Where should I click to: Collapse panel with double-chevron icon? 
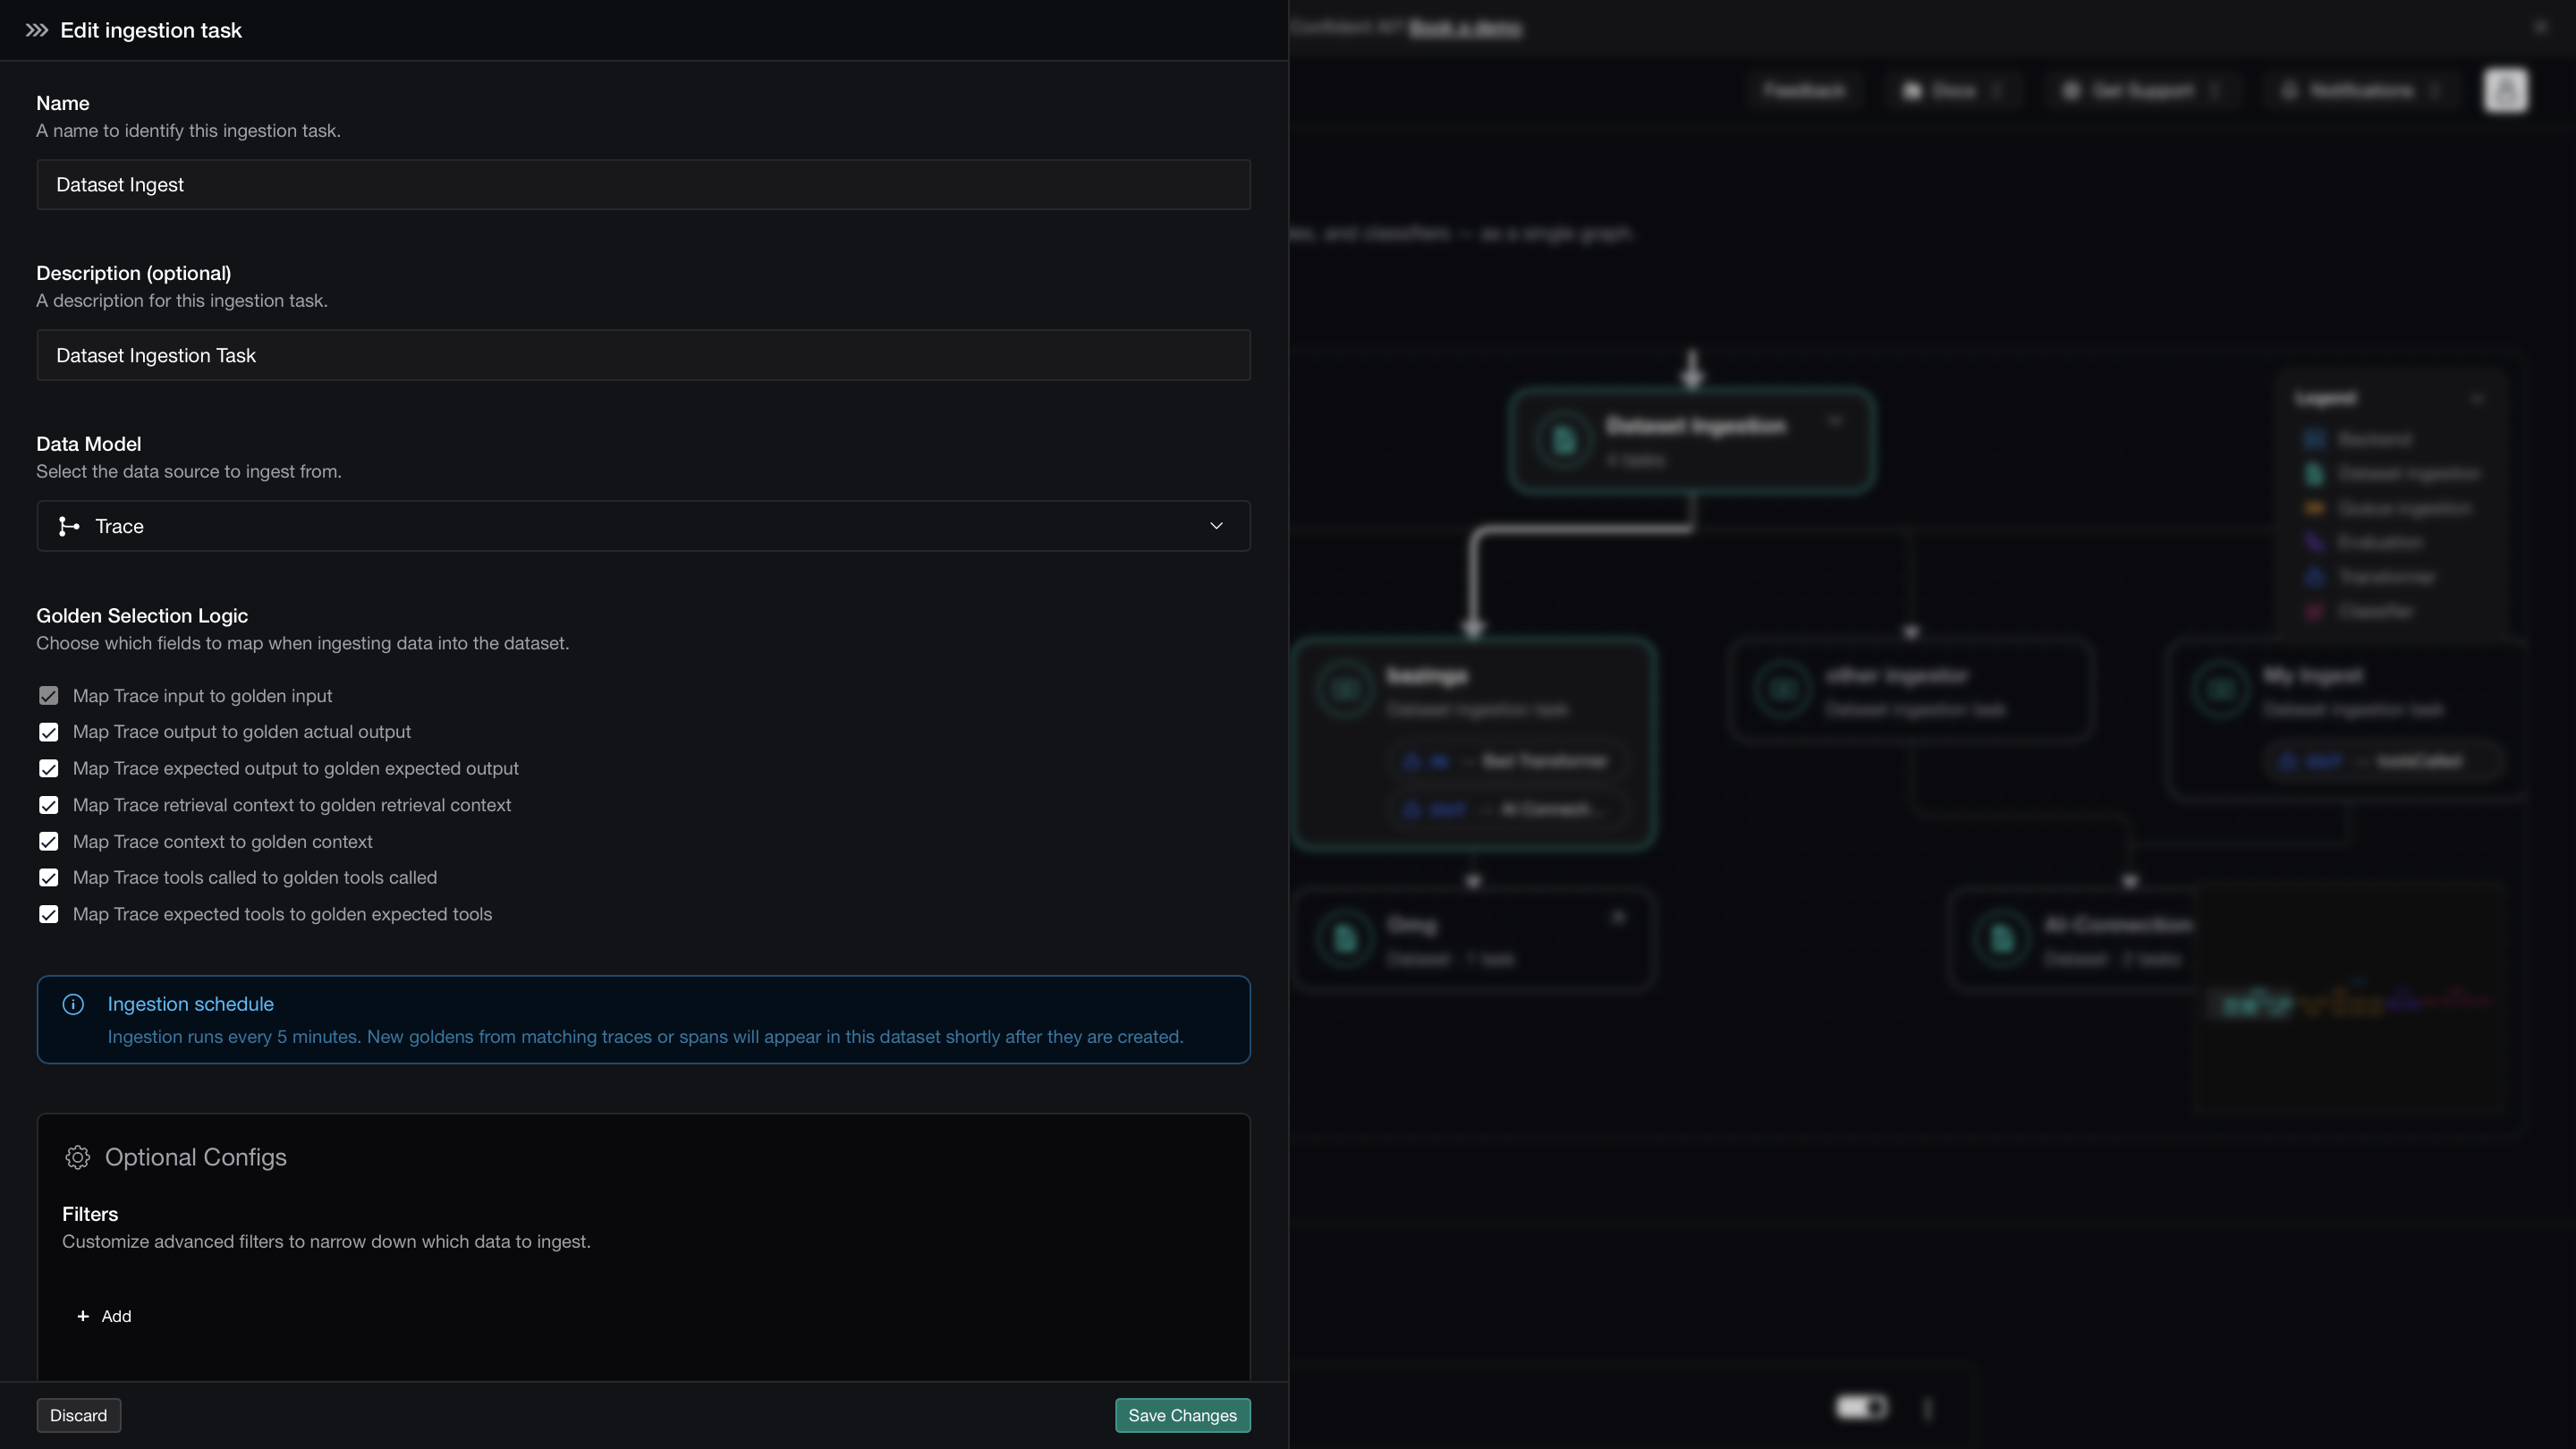[37, 30]
